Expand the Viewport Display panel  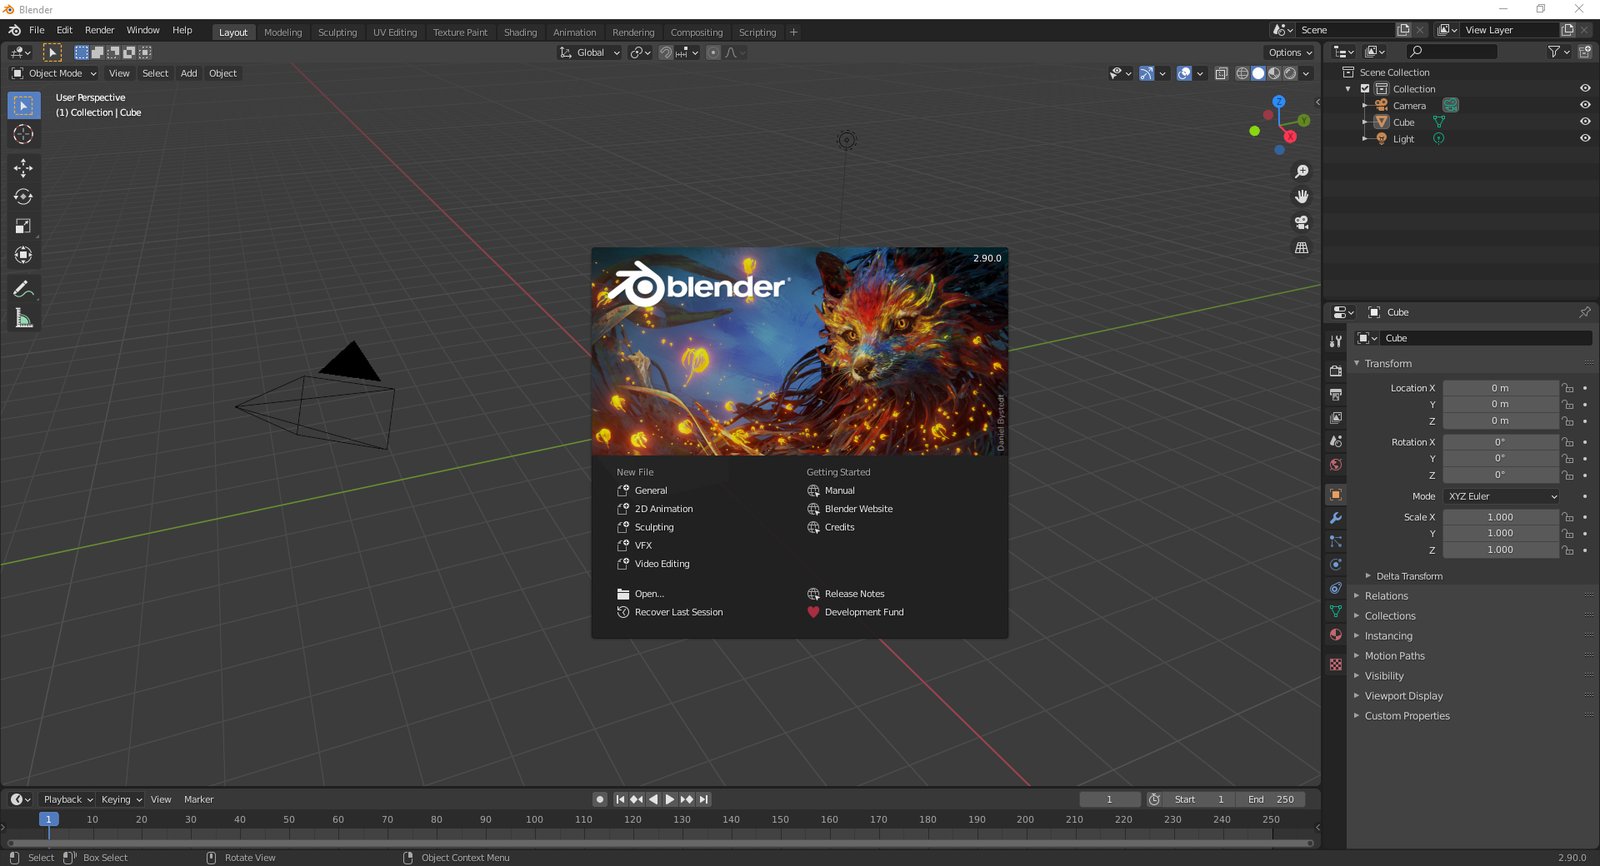(x=1403, y=696)
